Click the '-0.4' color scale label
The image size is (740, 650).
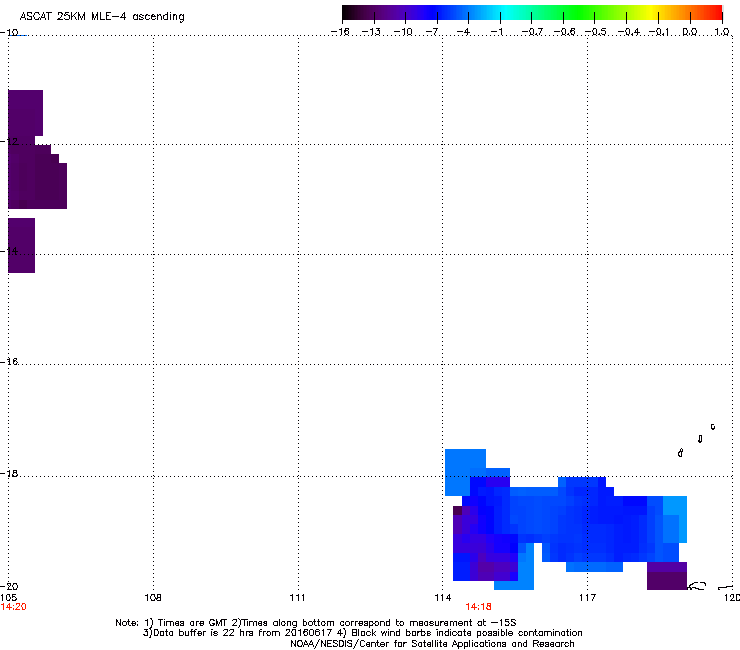click(x=629, y=32)
